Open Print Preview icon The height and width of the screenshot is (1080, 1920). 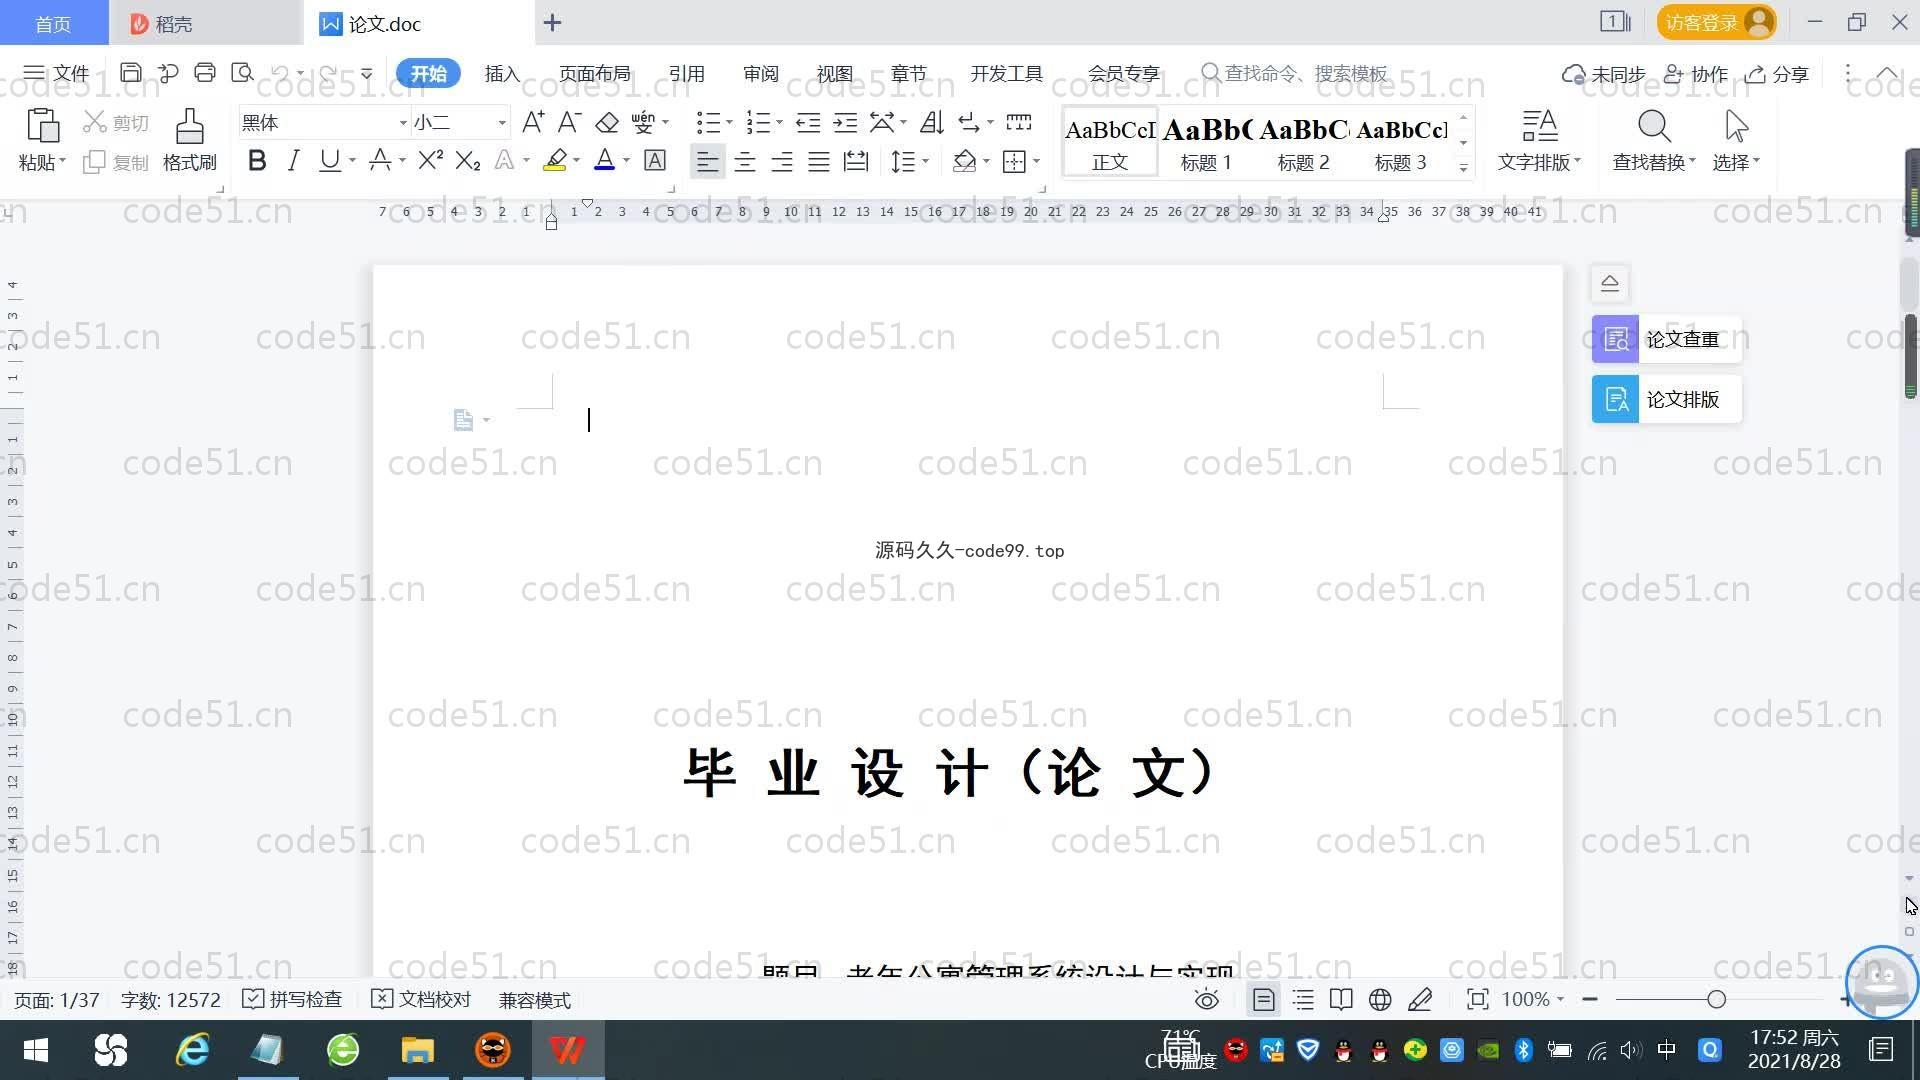pyautogui.click(x=242, y=73)
